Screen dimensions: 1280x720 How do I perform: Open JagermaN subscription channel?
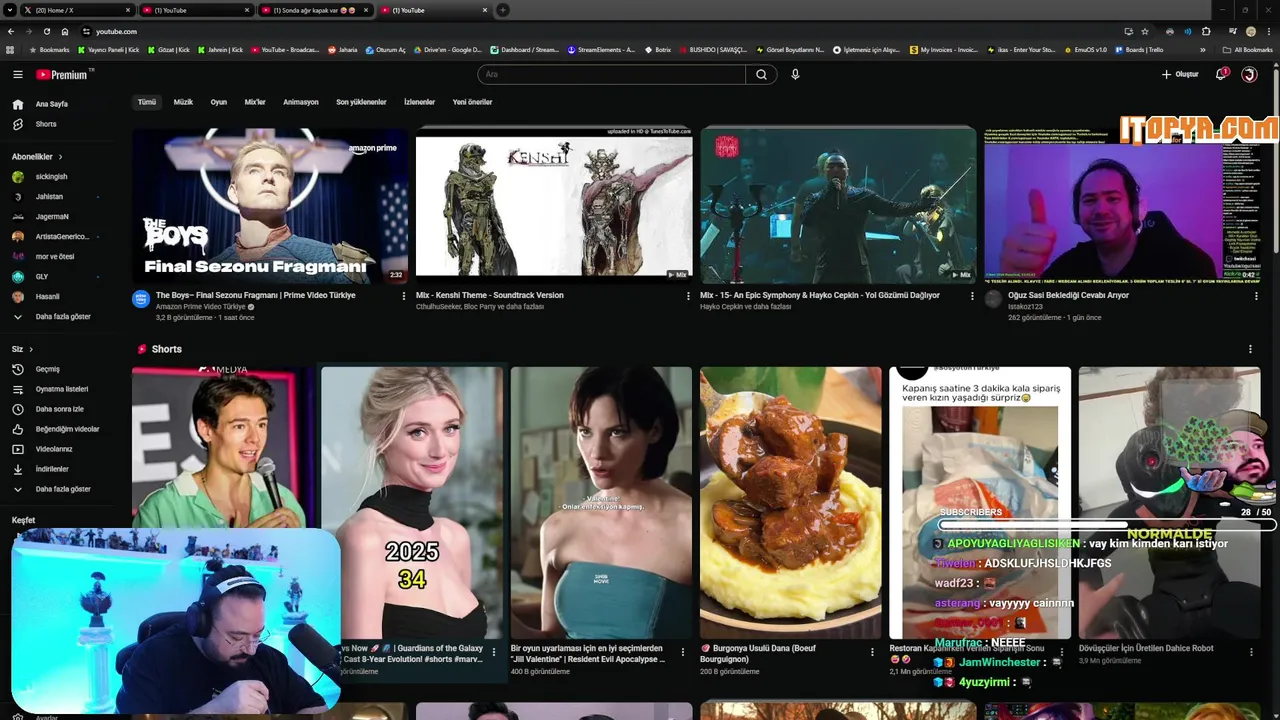(52, 217)
